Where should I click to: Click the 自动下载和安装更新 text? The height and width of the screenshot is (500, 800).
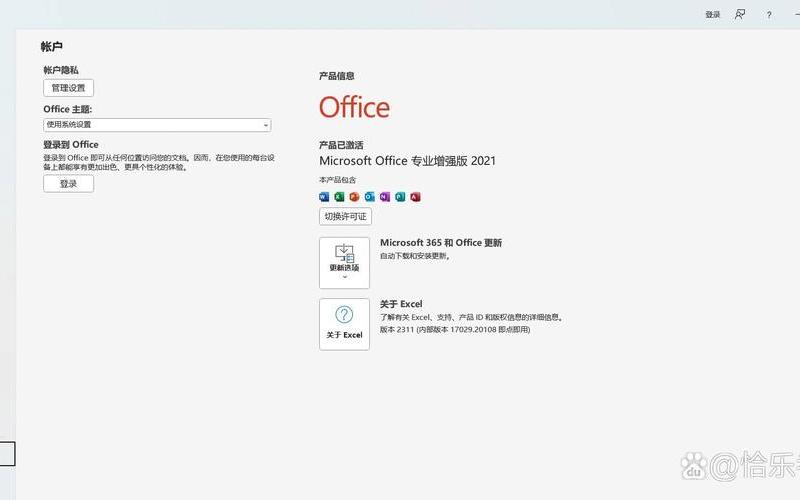pos(414,256)
